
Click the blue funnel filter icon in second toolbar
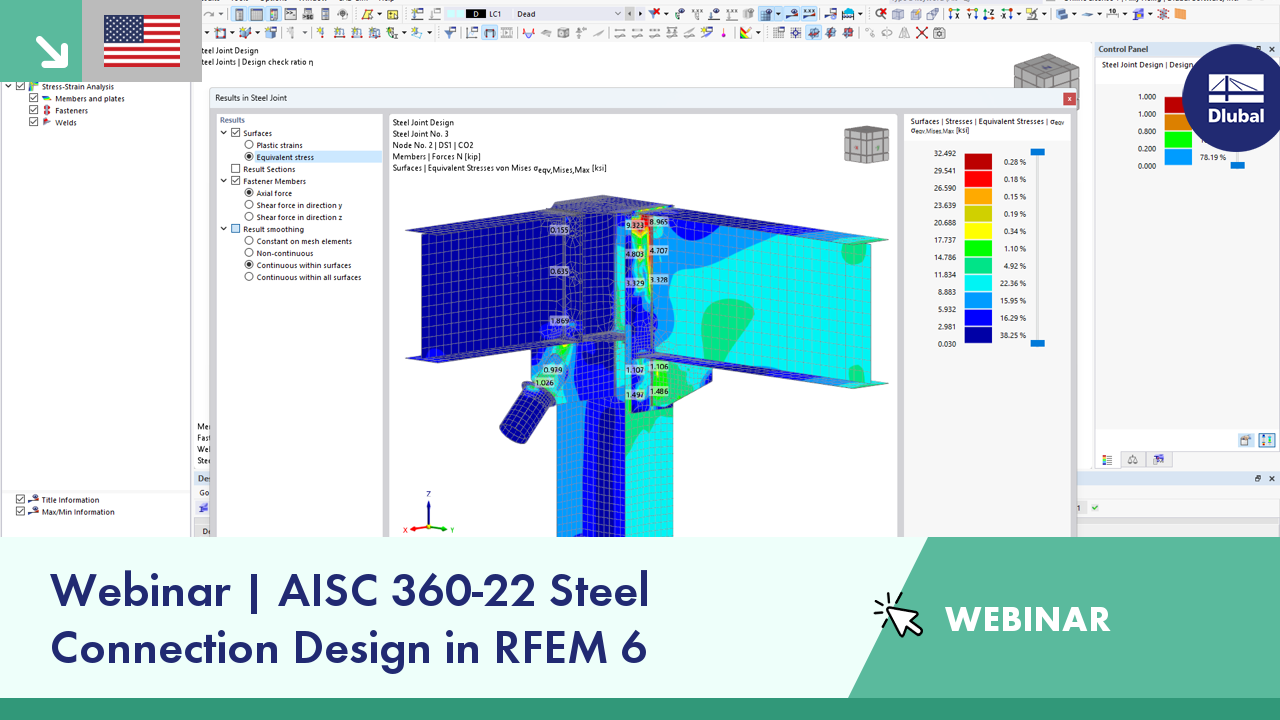(x=450, y=33)
